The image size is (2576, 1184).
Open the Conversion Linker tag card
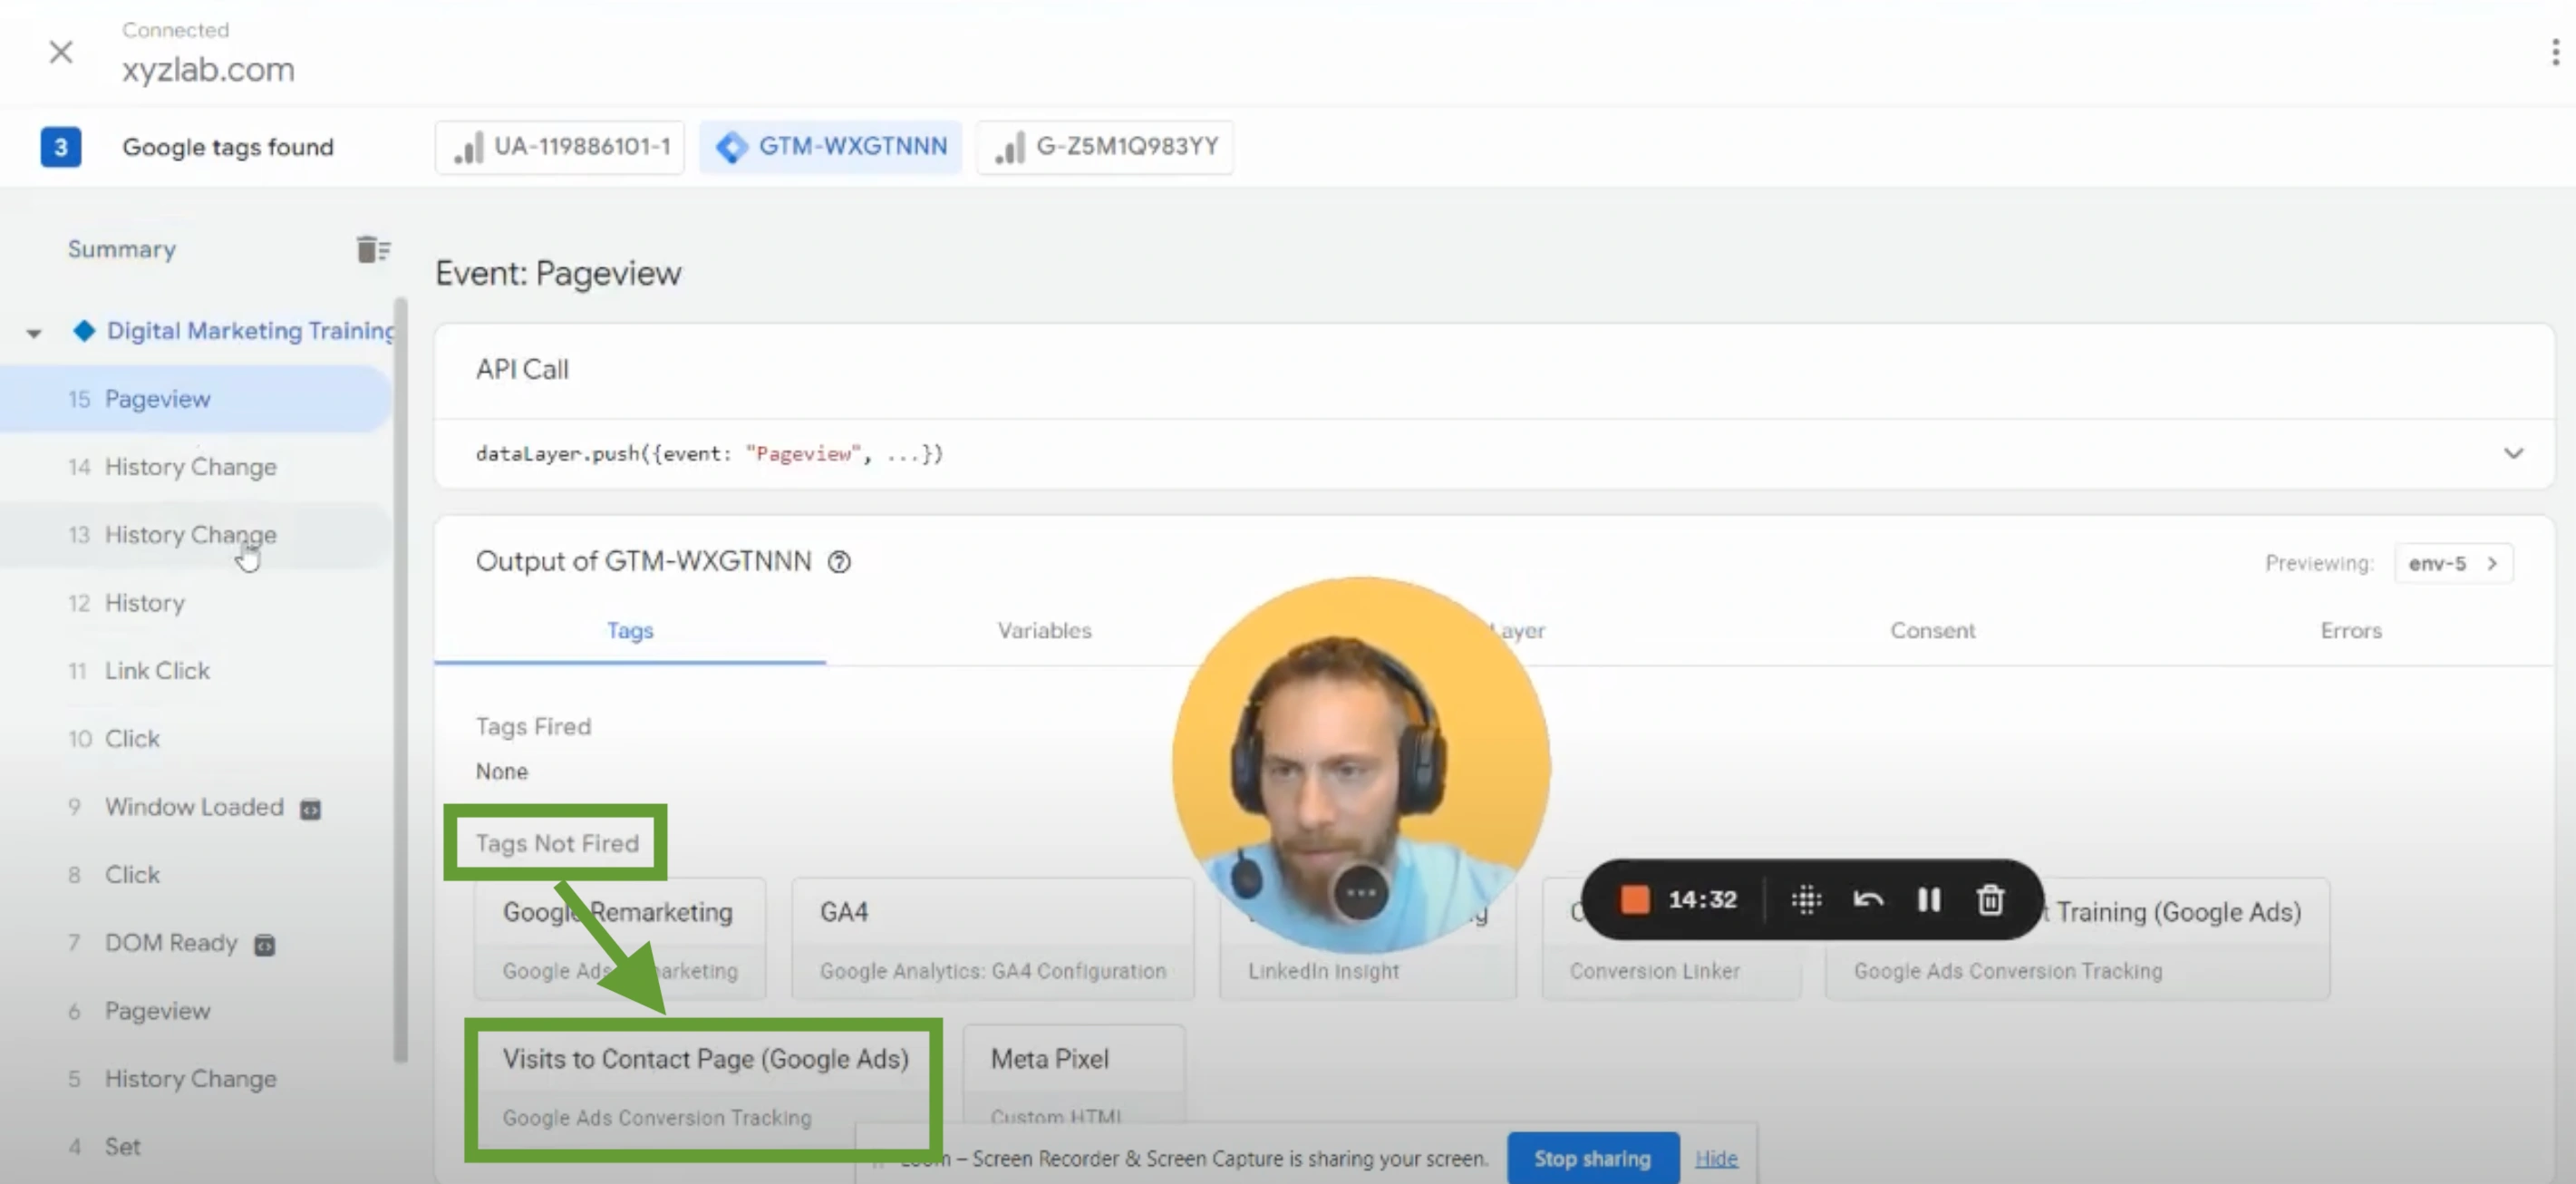coord(1671,970)
